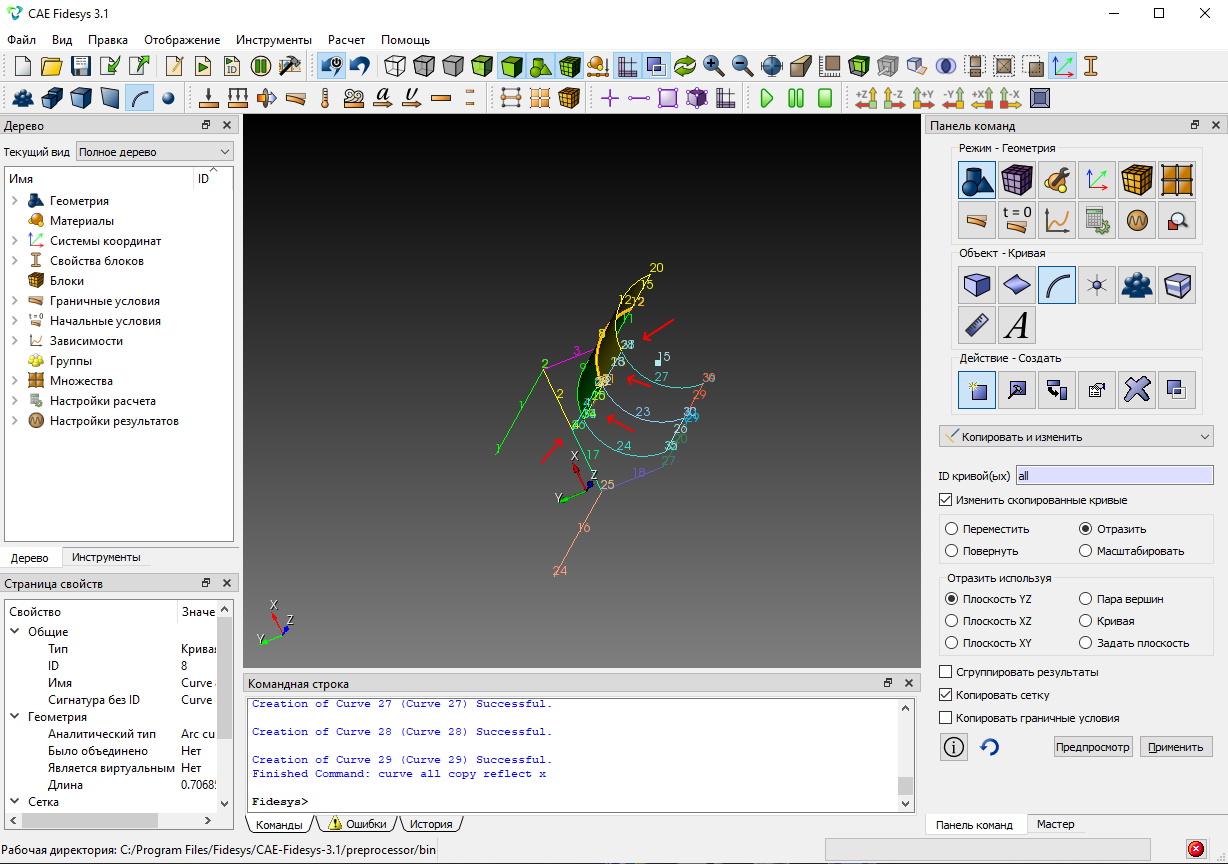Expand 'Настройки расчета' tree node
Screen dimensions: 1228x864
tap(15, 401)
